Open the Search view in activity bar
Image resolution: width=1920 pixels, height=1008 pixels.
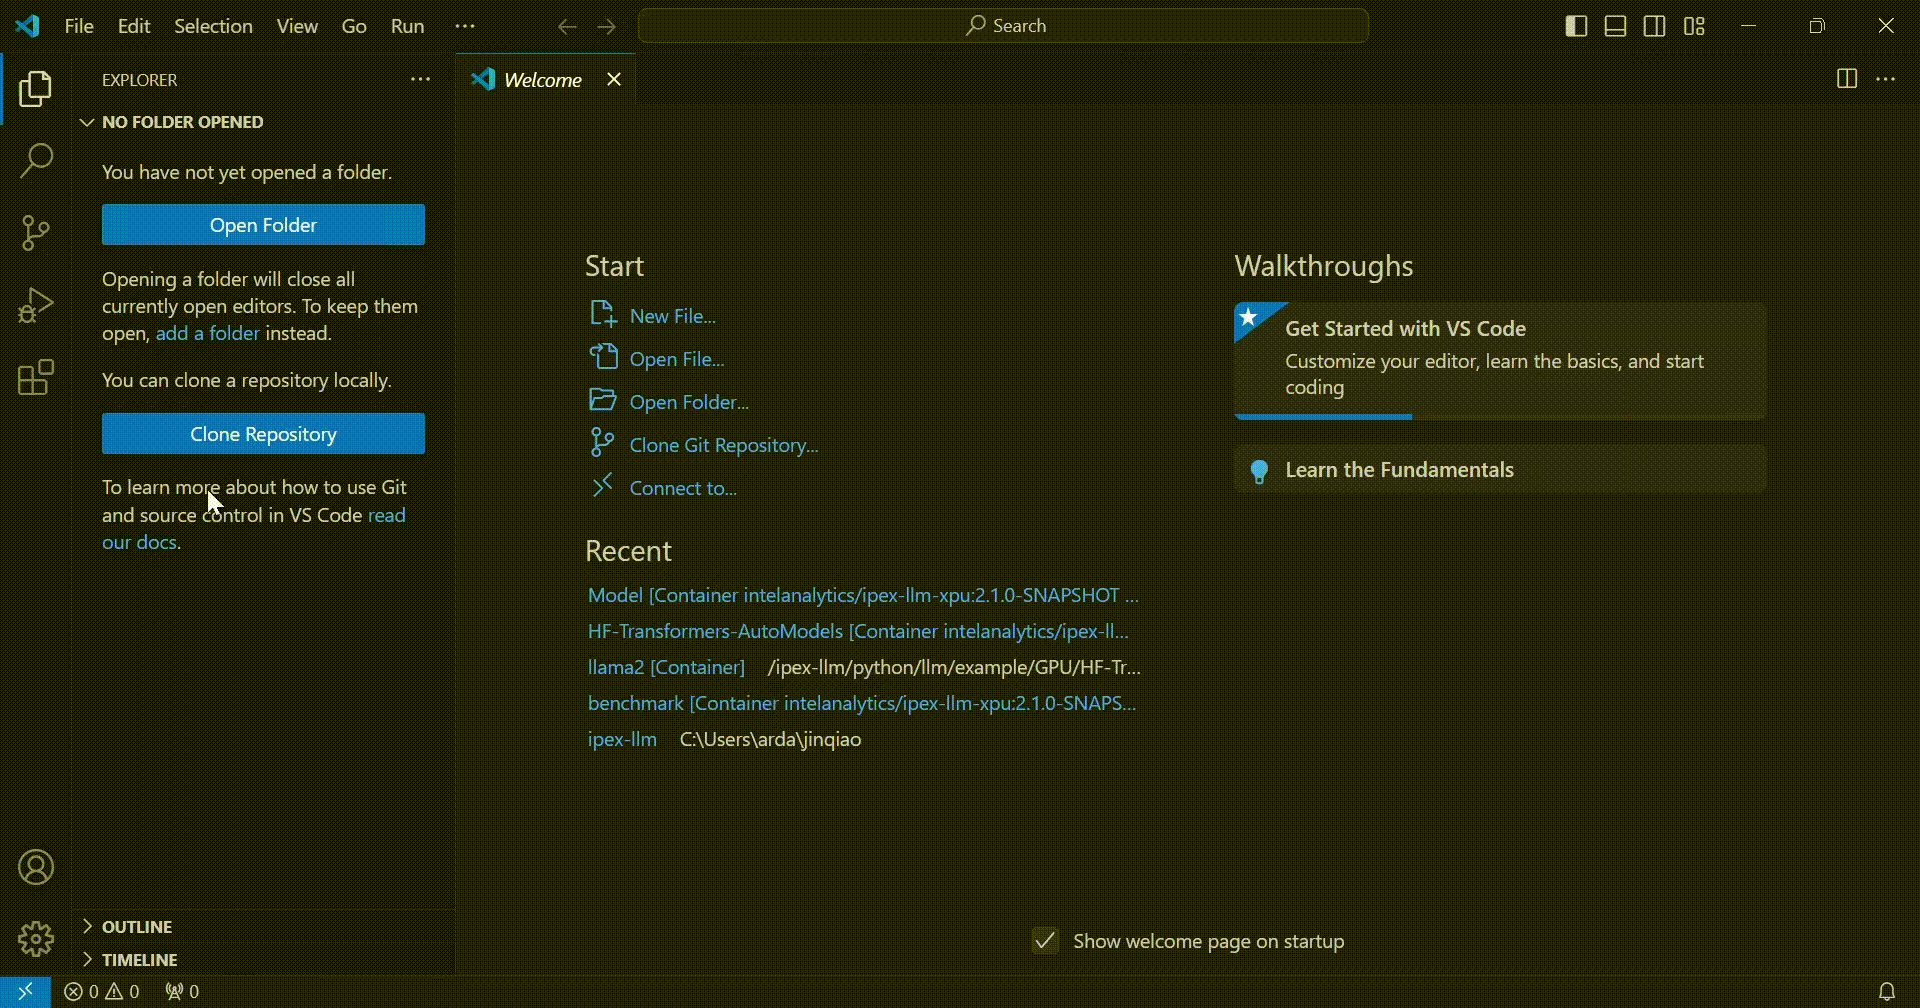[x=36, y=161]
